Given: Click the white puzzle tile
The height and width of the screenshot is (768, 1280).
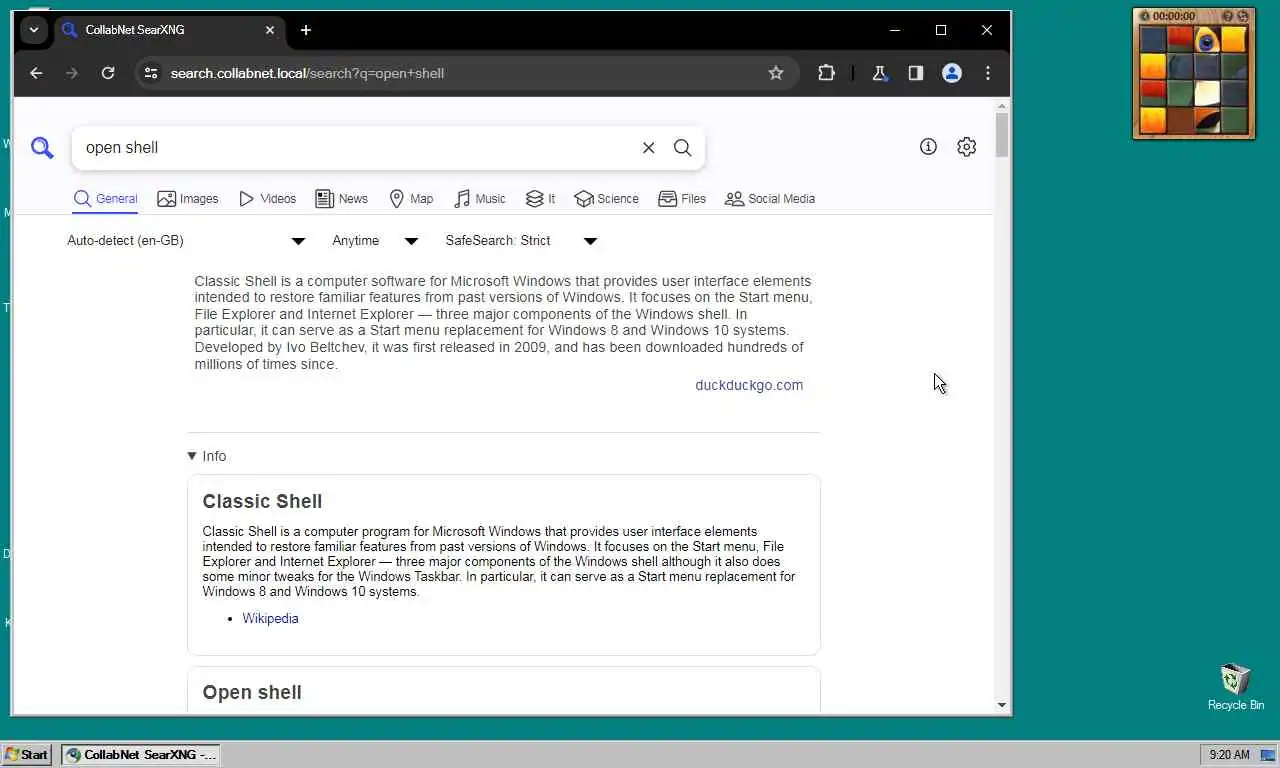Looking at the screenshot, I should pyautogui.click(x=1207, y=94).
